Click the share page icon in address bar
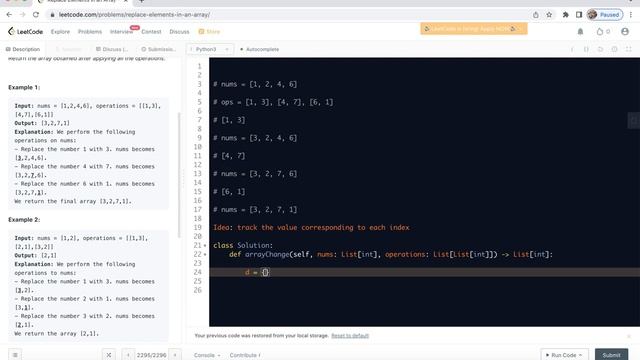Viewport: 640px width, 360px height. click(536, 15)
